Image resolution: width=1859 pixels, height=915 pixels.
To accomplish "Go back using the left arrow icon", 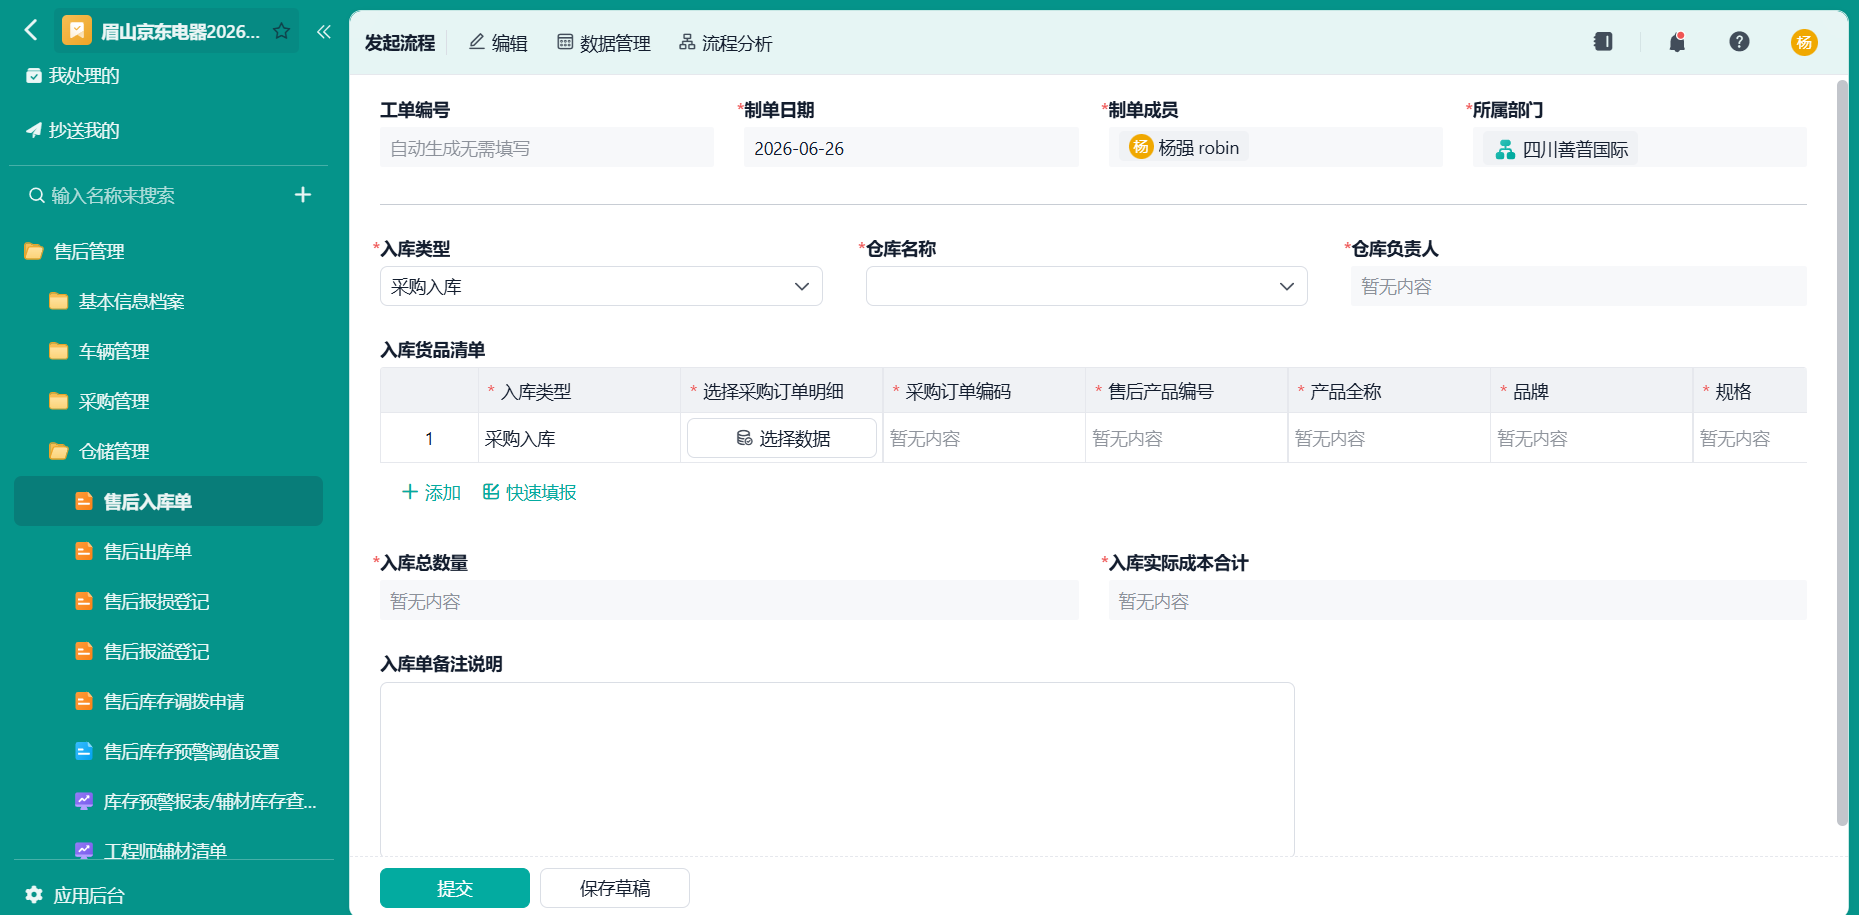I will tap(31, 30).
